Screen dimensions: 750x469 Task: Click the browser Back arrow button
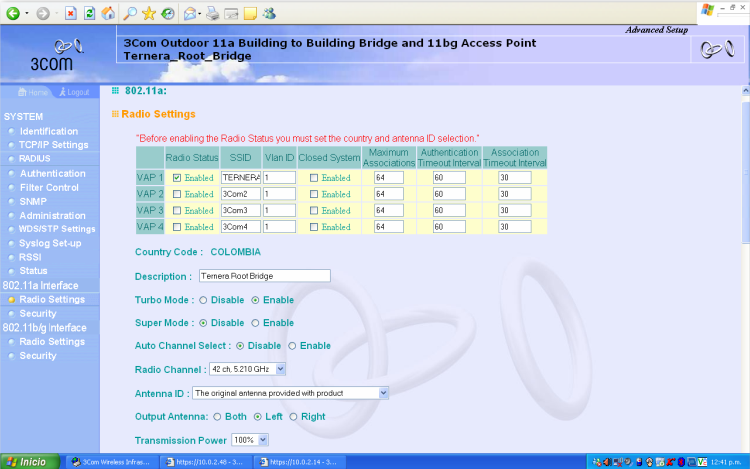coord(13,13)
